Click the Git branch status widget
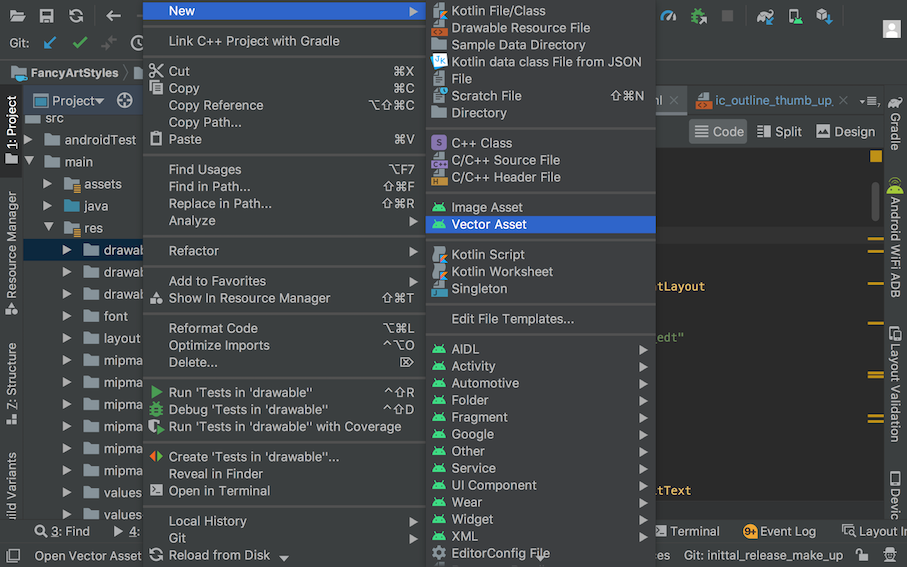Image resolution: width=907 pixels, height=567 pixels. click(764, 555)
